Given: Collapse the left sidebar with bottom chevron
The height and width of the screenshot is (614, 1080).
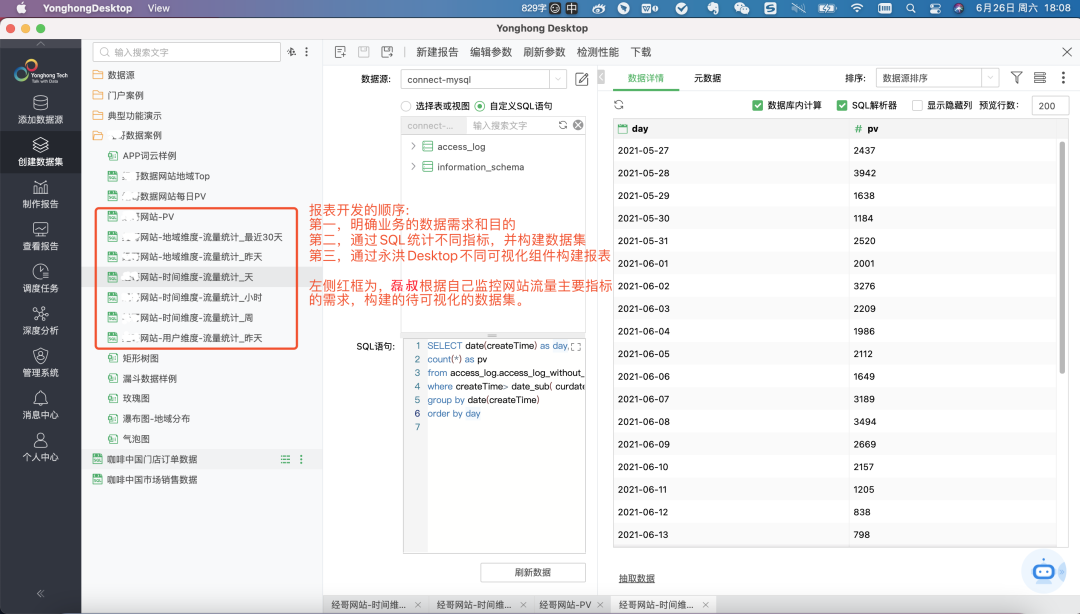Looking at the screenshot, I should click(x=41, y=593).
